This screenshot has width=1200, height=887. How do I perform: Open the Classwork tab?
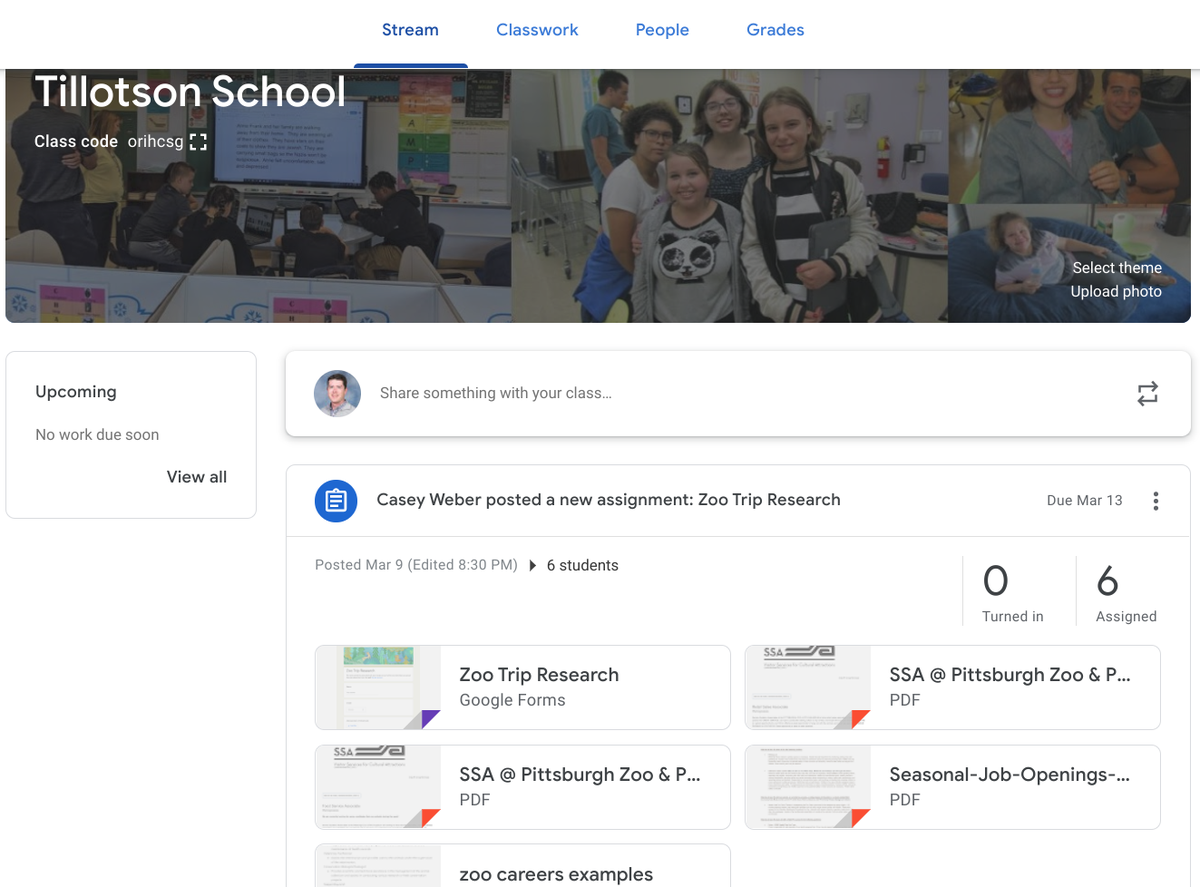(537, 30)
